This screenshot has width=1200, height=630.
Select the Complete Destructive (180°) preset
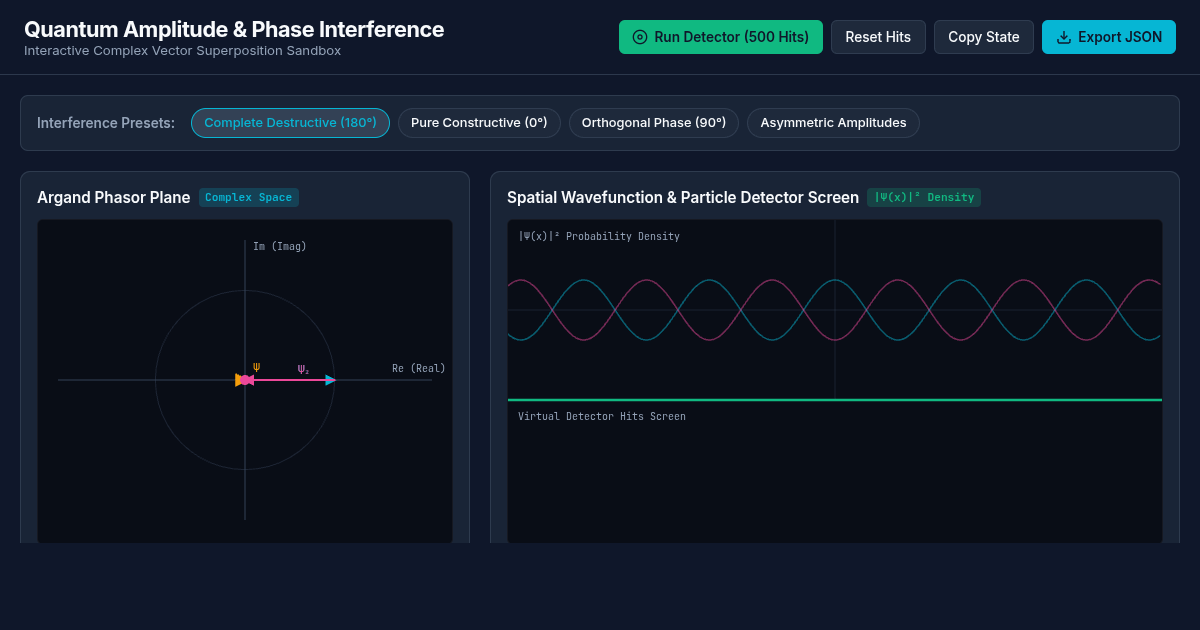pos(290,123)
